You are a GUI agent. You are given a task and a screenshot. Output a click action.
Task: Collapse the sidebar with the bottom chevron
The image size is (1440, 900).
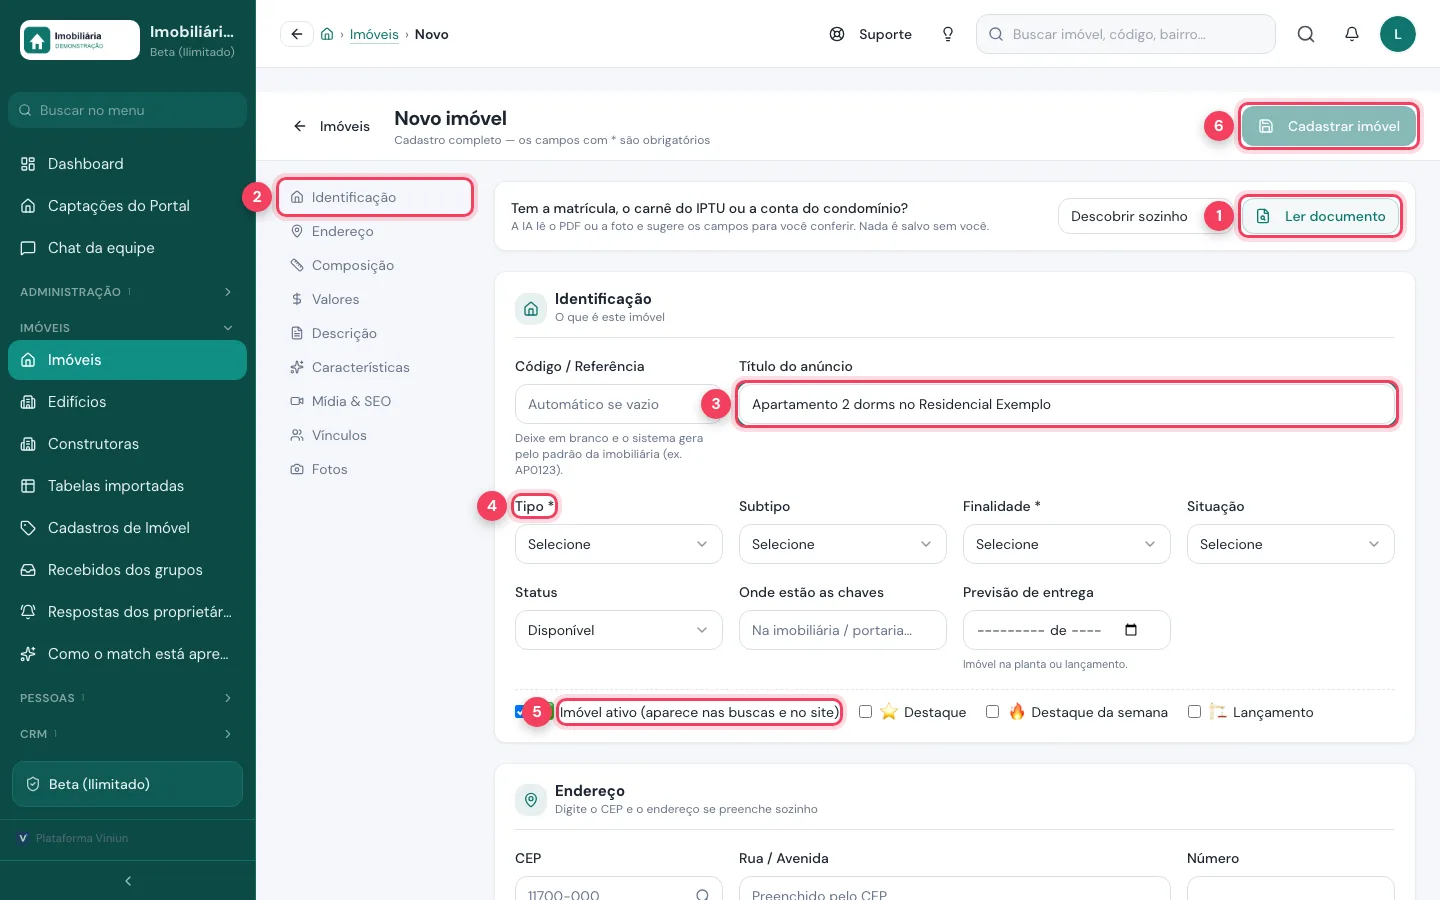tap(128, 881)
